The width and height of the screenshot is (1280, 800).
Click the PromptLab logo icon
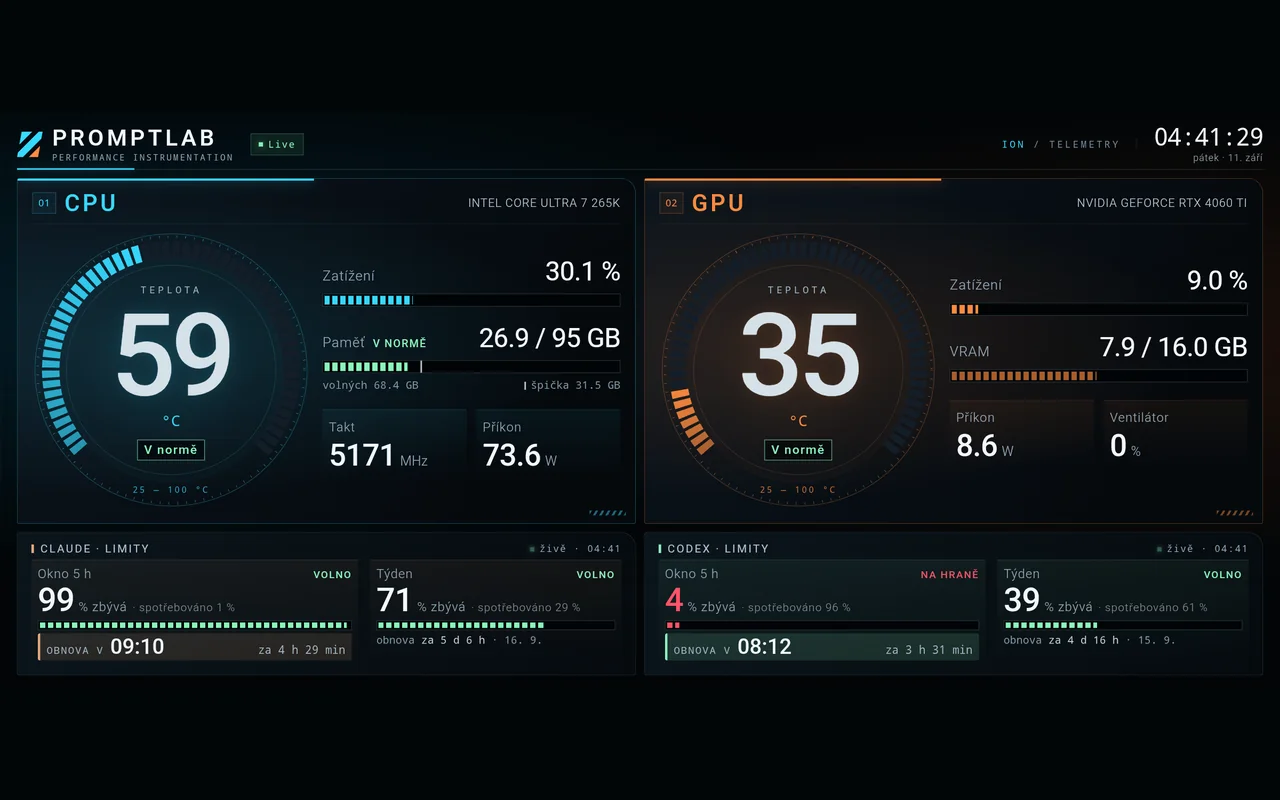pyautogui.click(x=30, y=144)
